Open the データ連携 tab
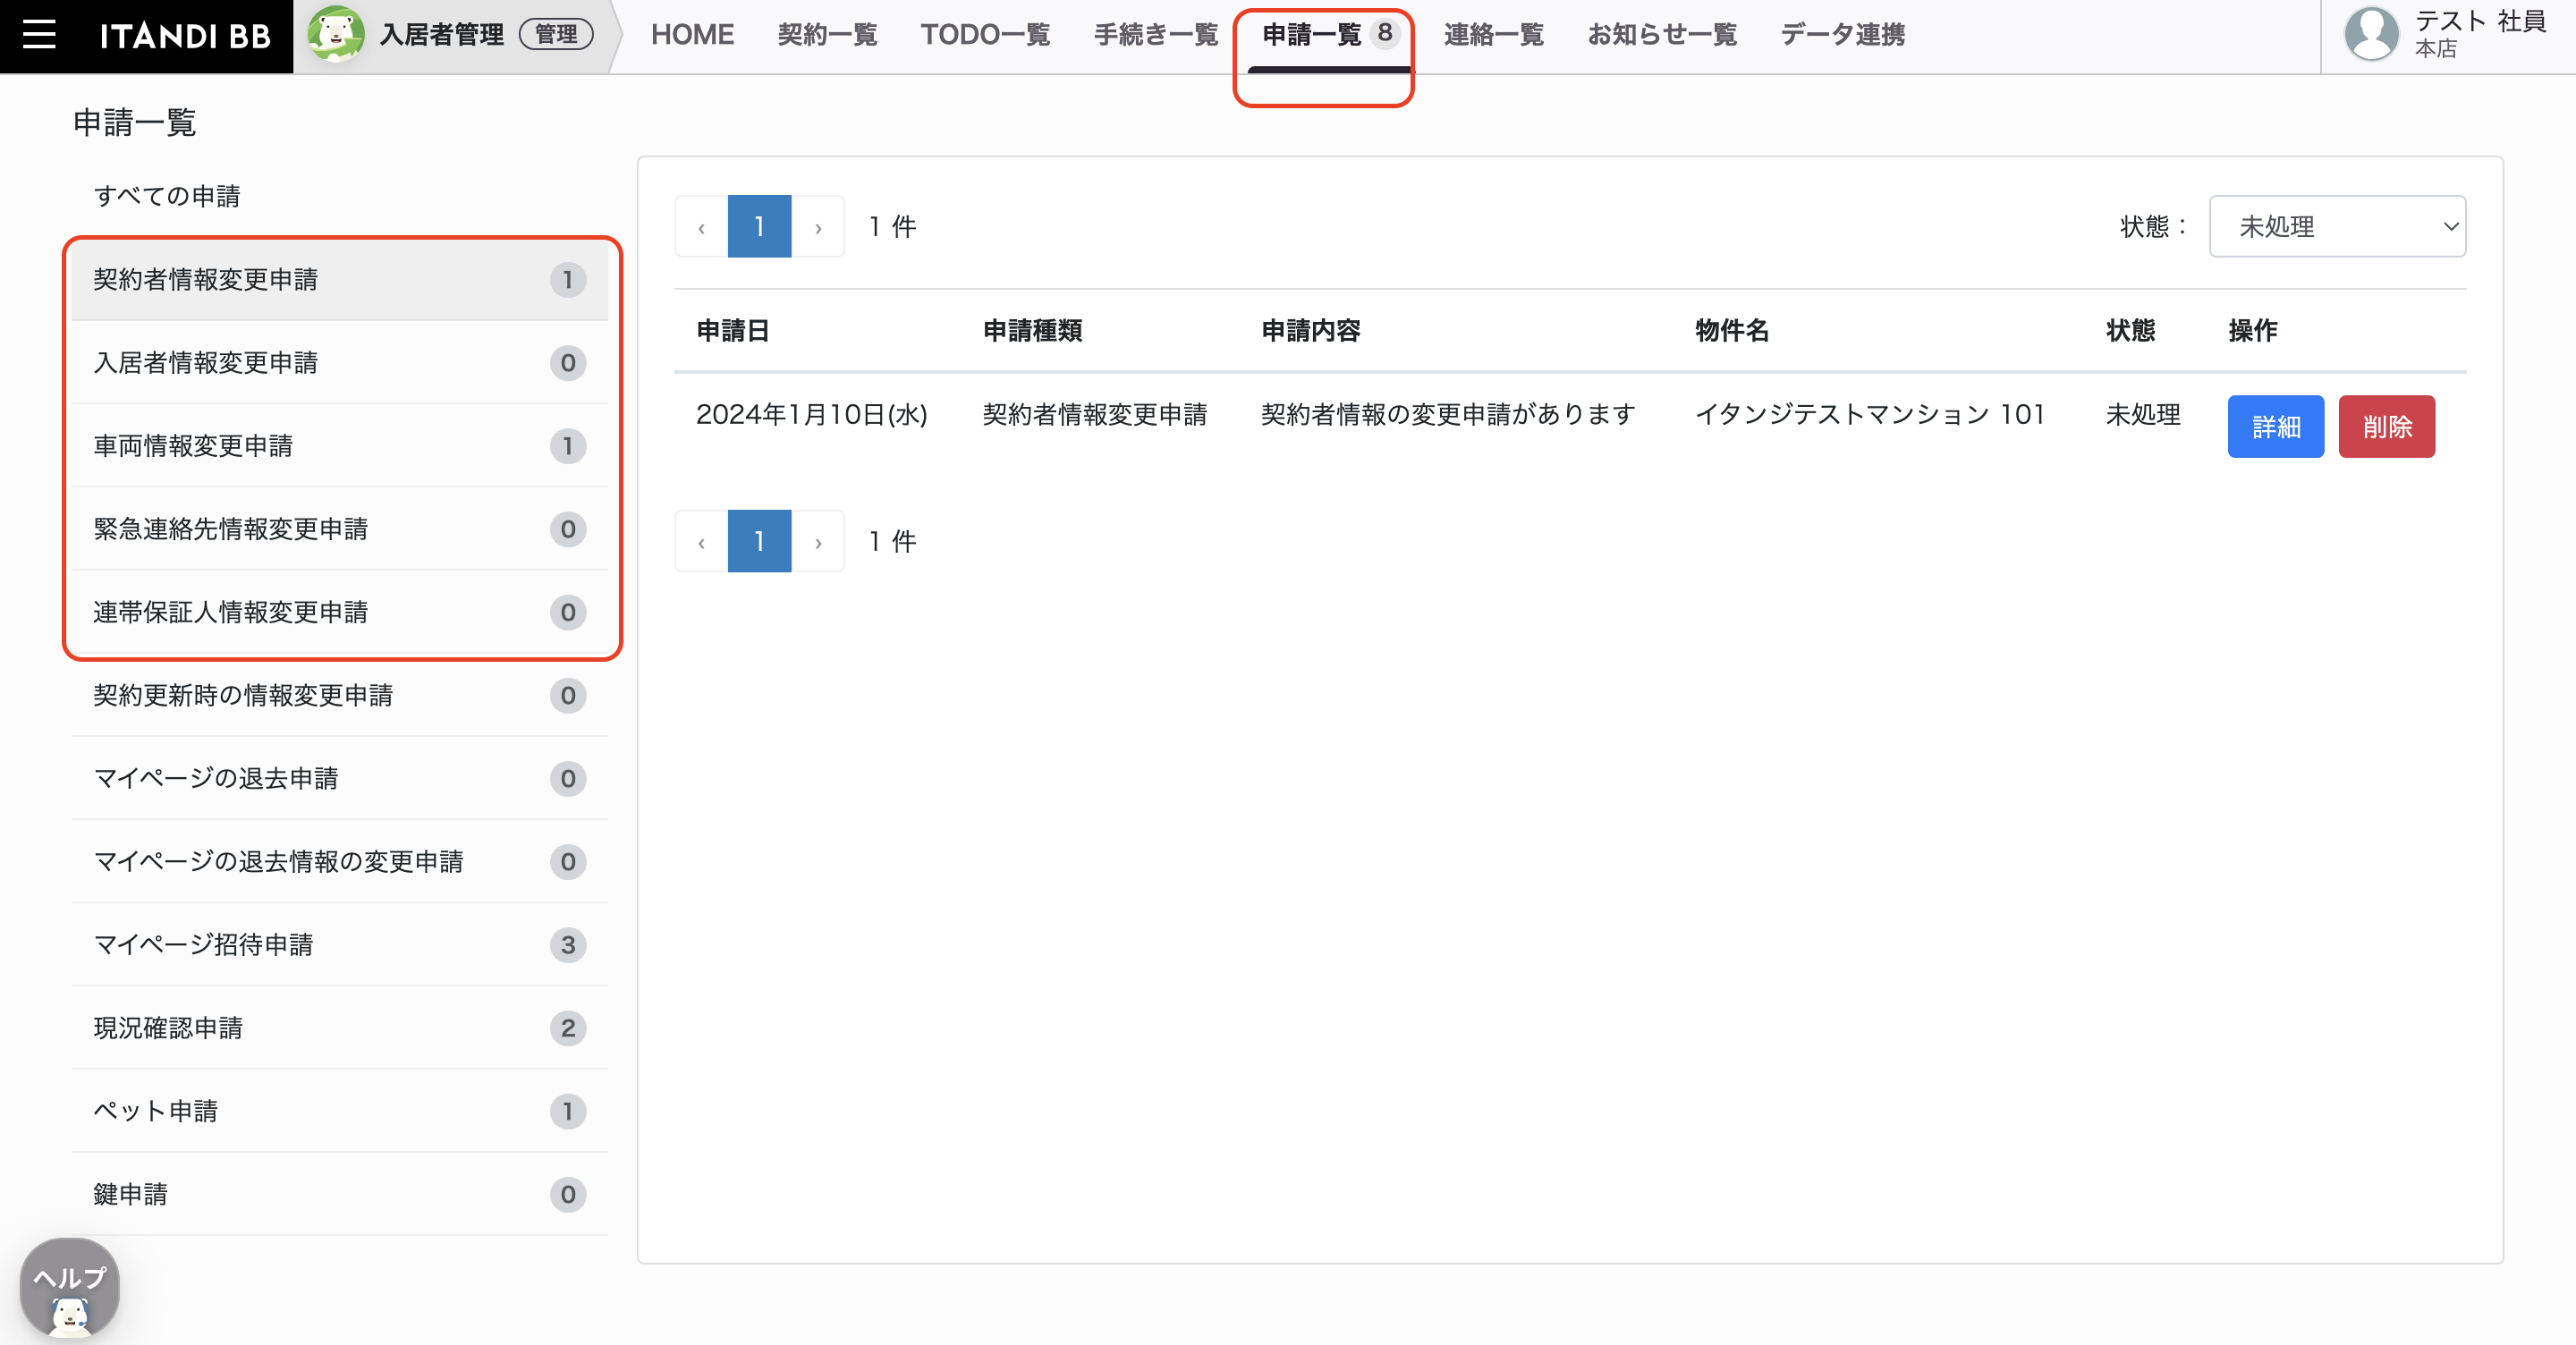Image resolution: width=2576 pixels, height=1345 pixels. coord(1842,34)
